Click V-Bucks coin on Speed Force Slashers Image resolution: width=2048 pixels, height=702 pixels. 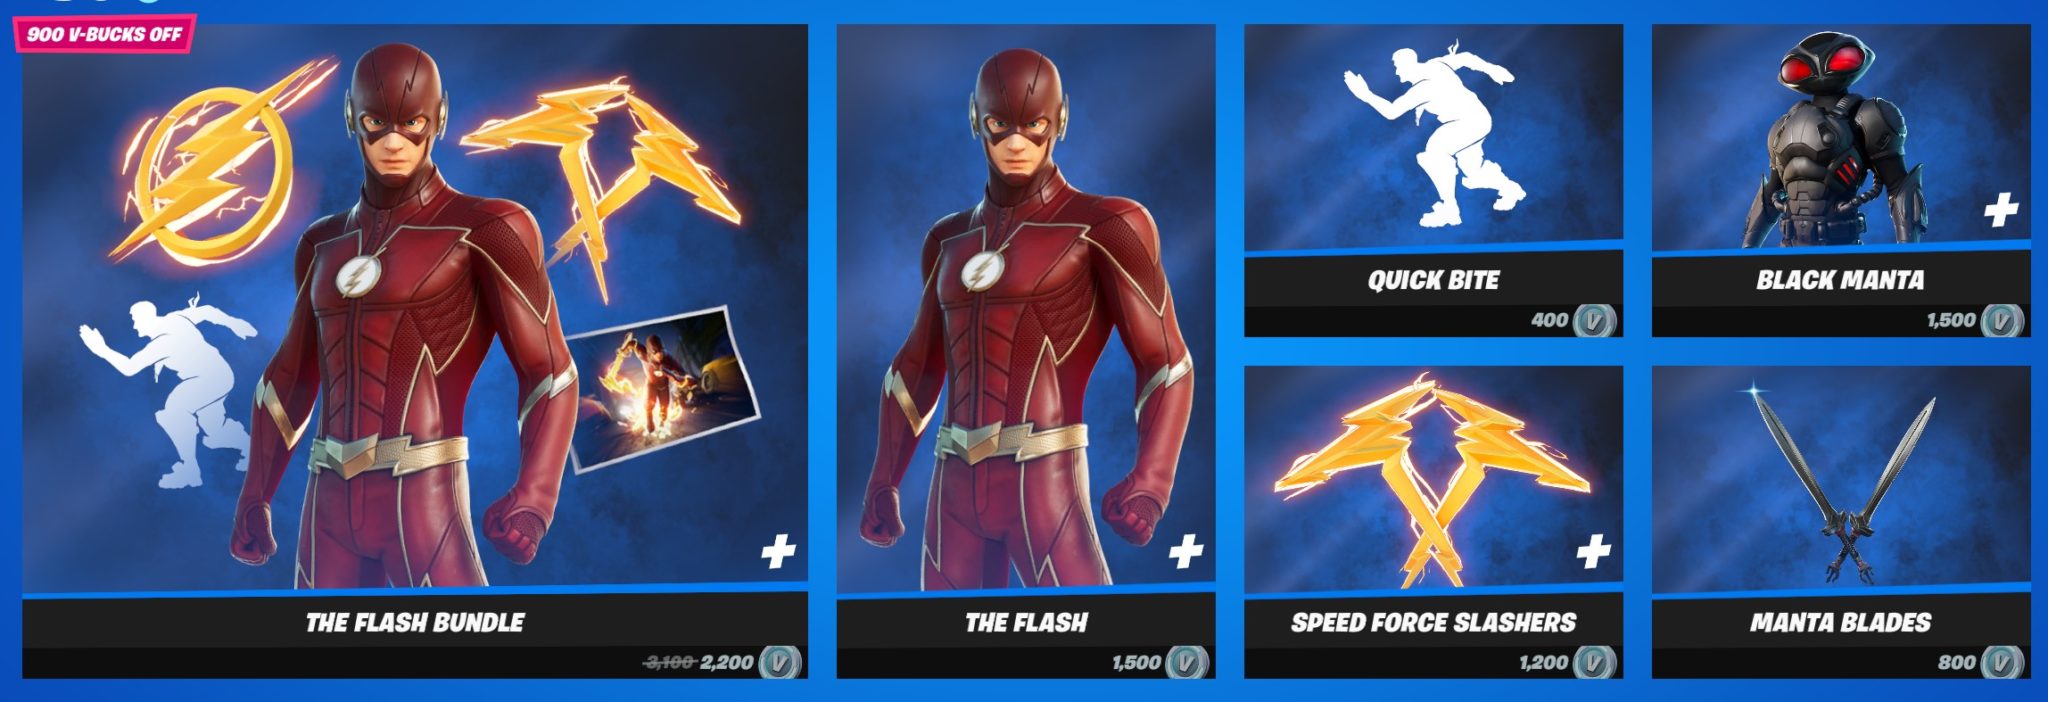click(1595, 662)
